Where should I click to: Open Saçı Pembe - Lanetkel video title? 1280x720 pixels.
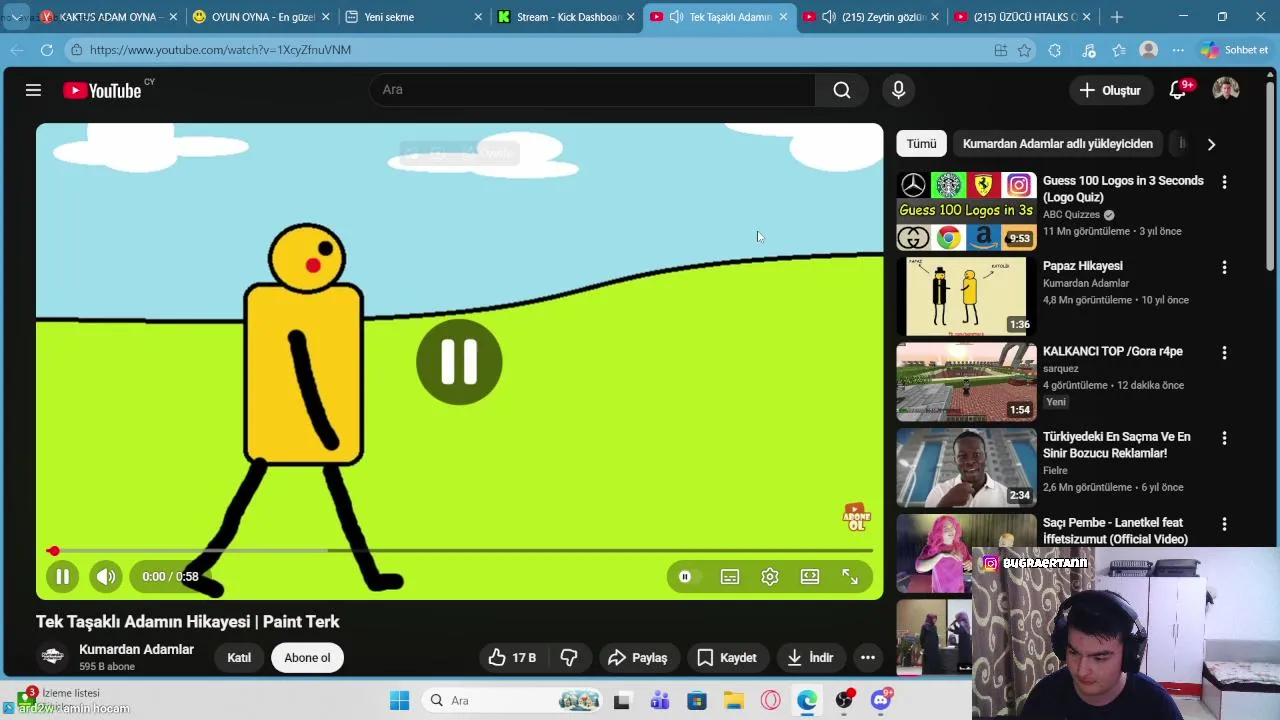click(x=1115, y=530)
